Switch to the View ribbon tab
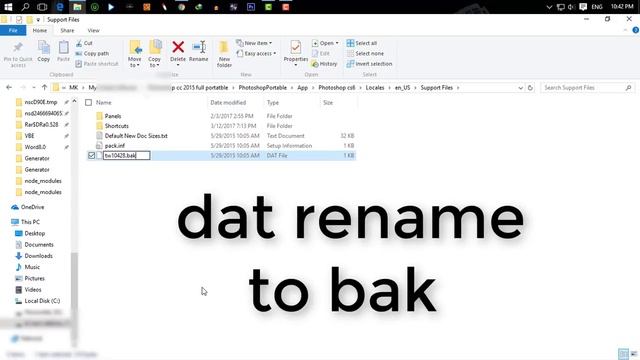Screen dimensions: 640x360 [93, 31]
